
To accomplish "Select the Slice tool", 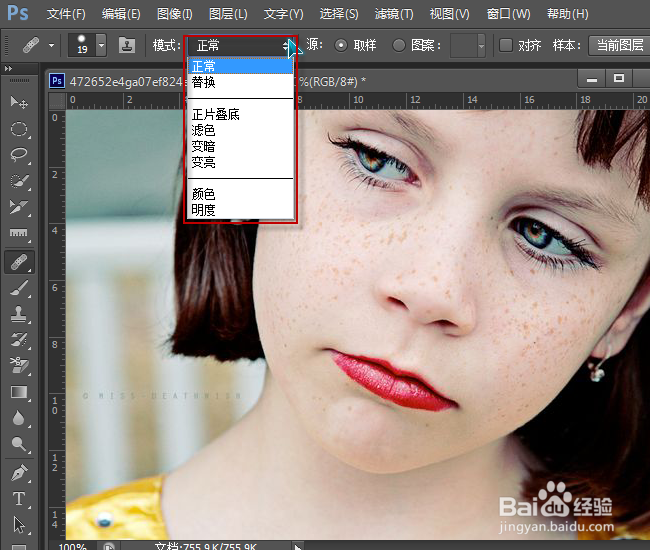I will [19, 207].
